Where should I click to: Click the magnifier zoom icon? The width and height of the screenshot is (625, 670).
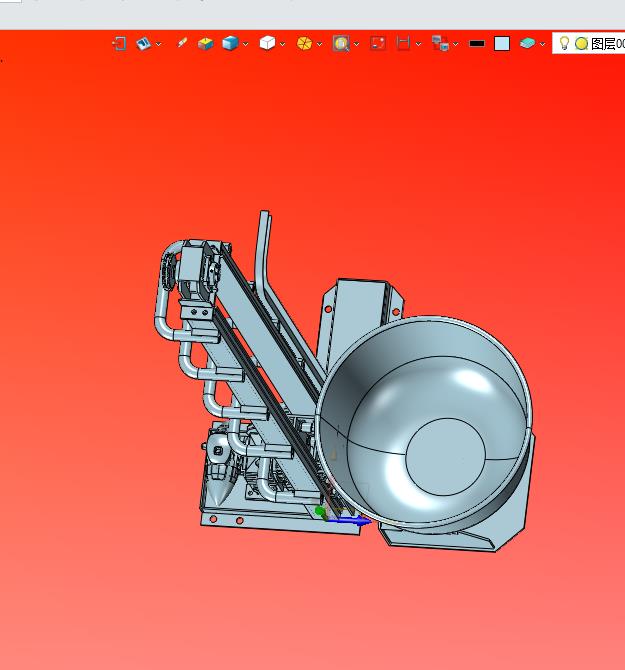[341, 44]
